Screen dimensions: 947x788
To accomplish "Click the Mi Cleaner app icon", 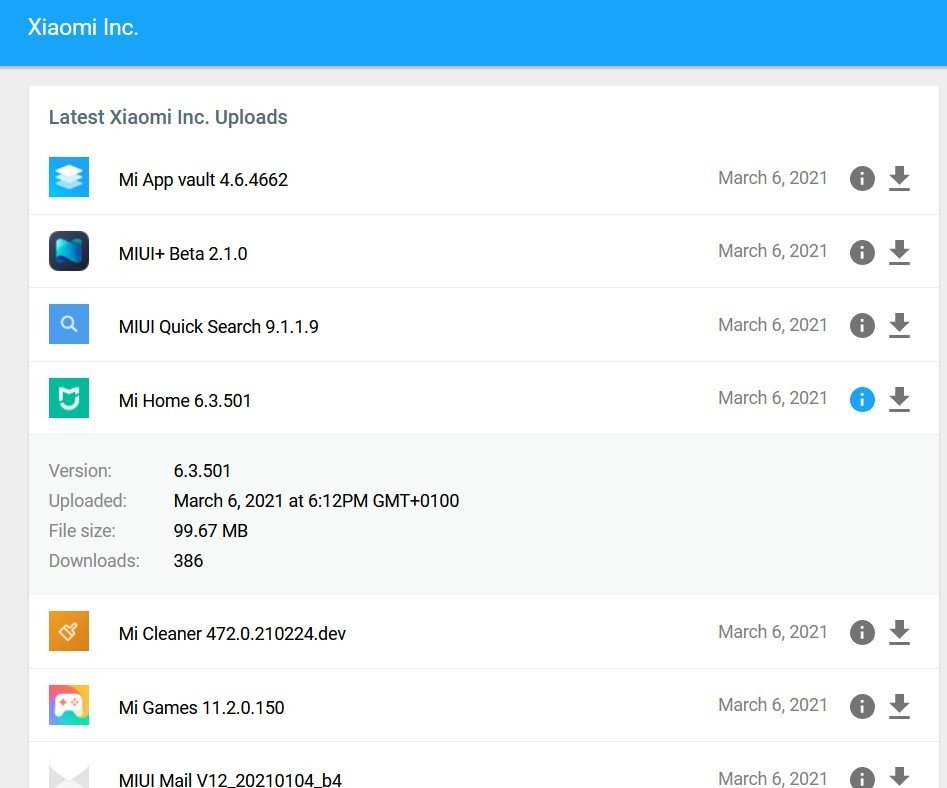I will 69,631.
